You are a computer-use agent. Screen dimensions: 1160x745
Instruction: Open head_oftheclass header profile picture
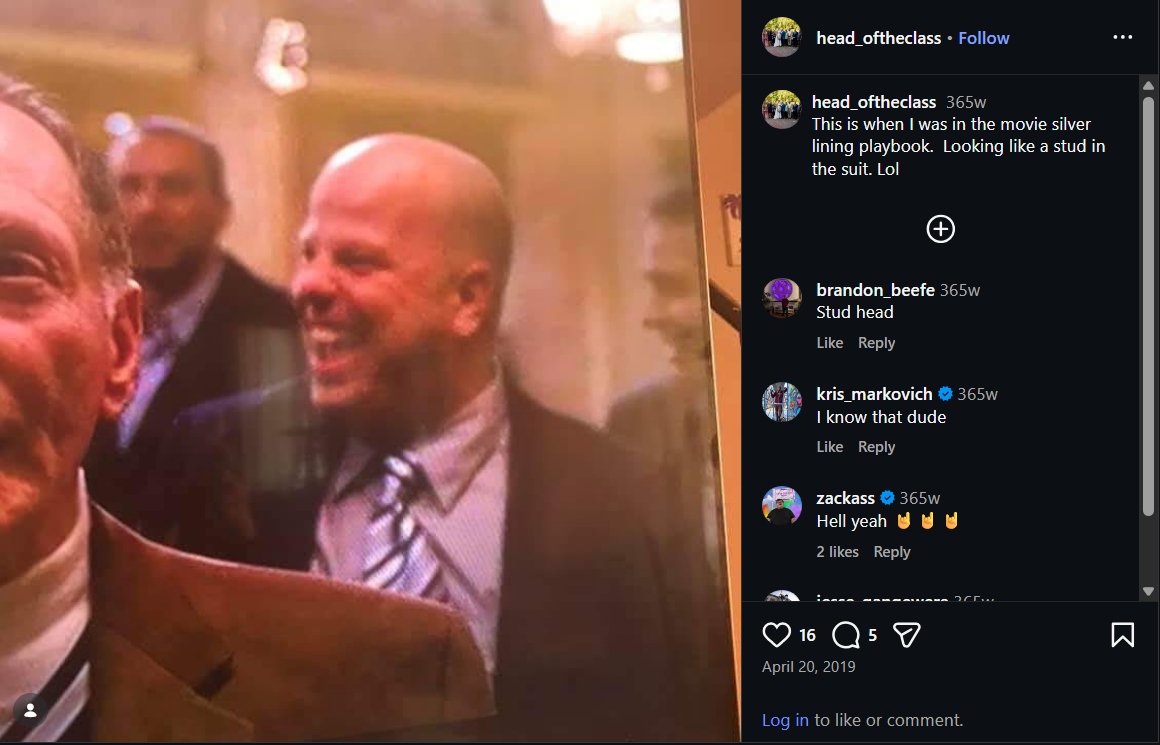(782, 38)
